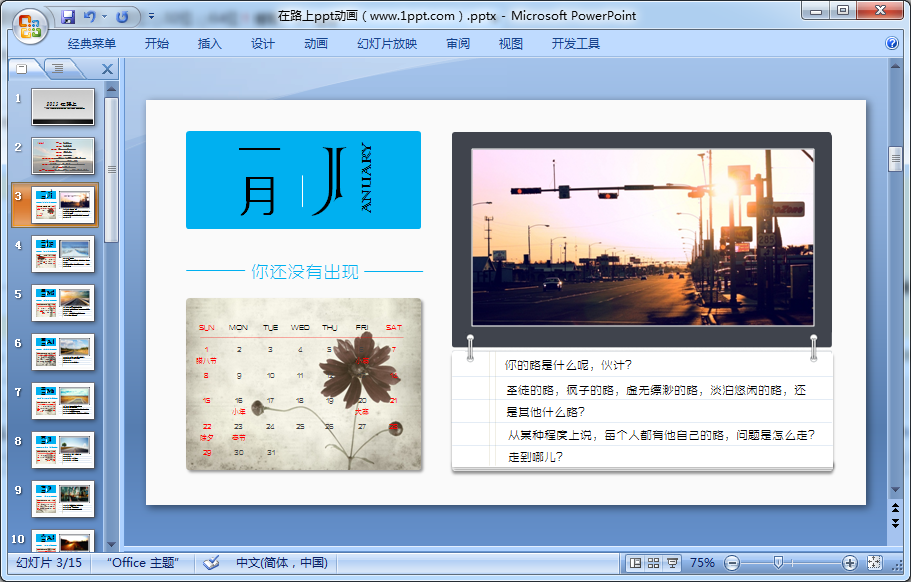Click "Office 主题" status bar entry
The image size is (911, 582).
(142, 563)
